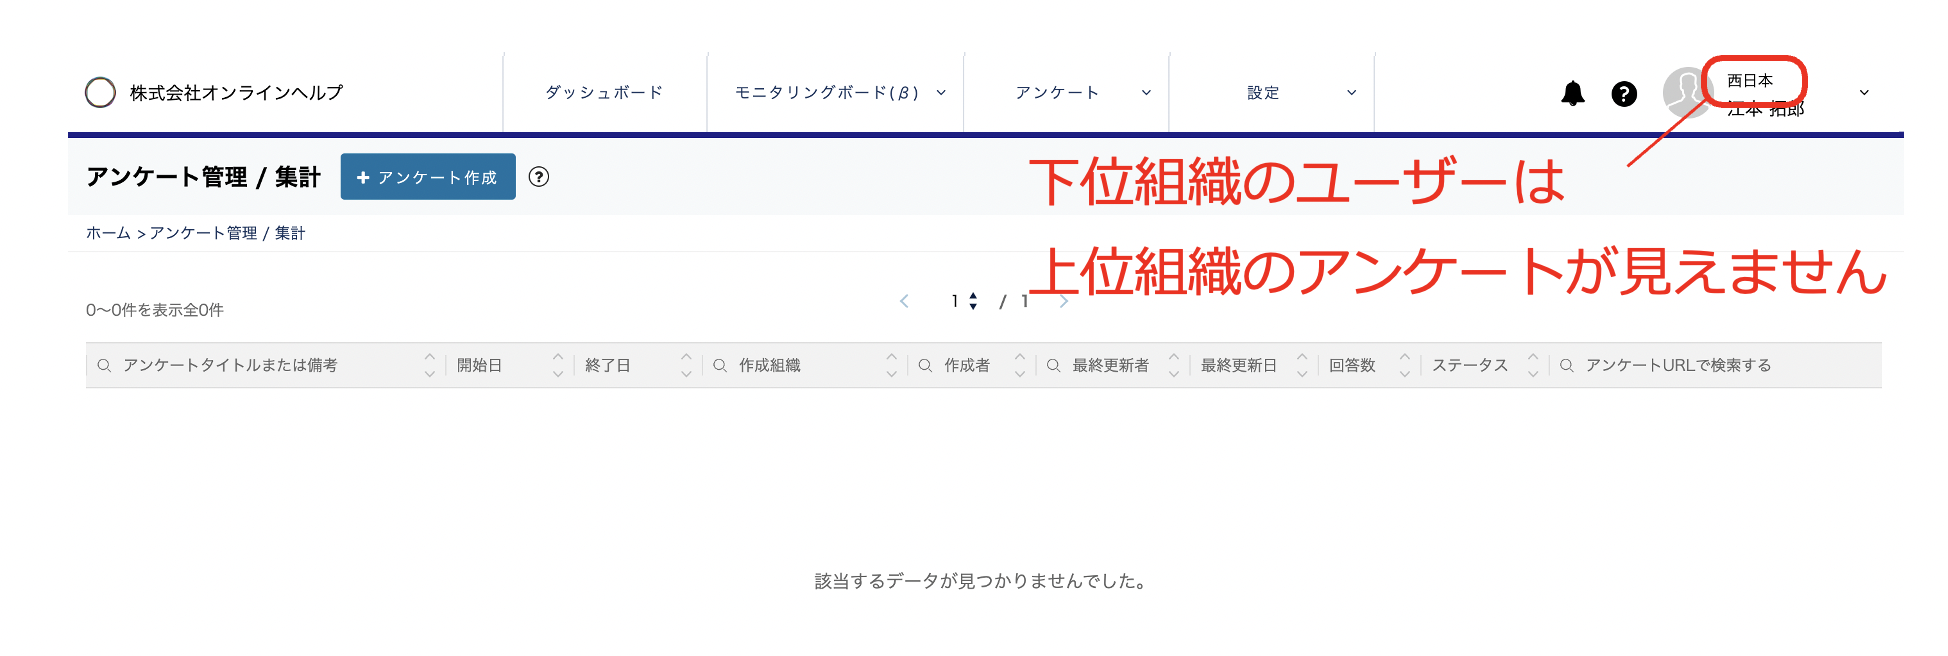Image resolution: width=1948 pixels, height=656 pixels.
Task: Click the アンケート管理 / 集計 page heading
Action: tap(203, 177)
